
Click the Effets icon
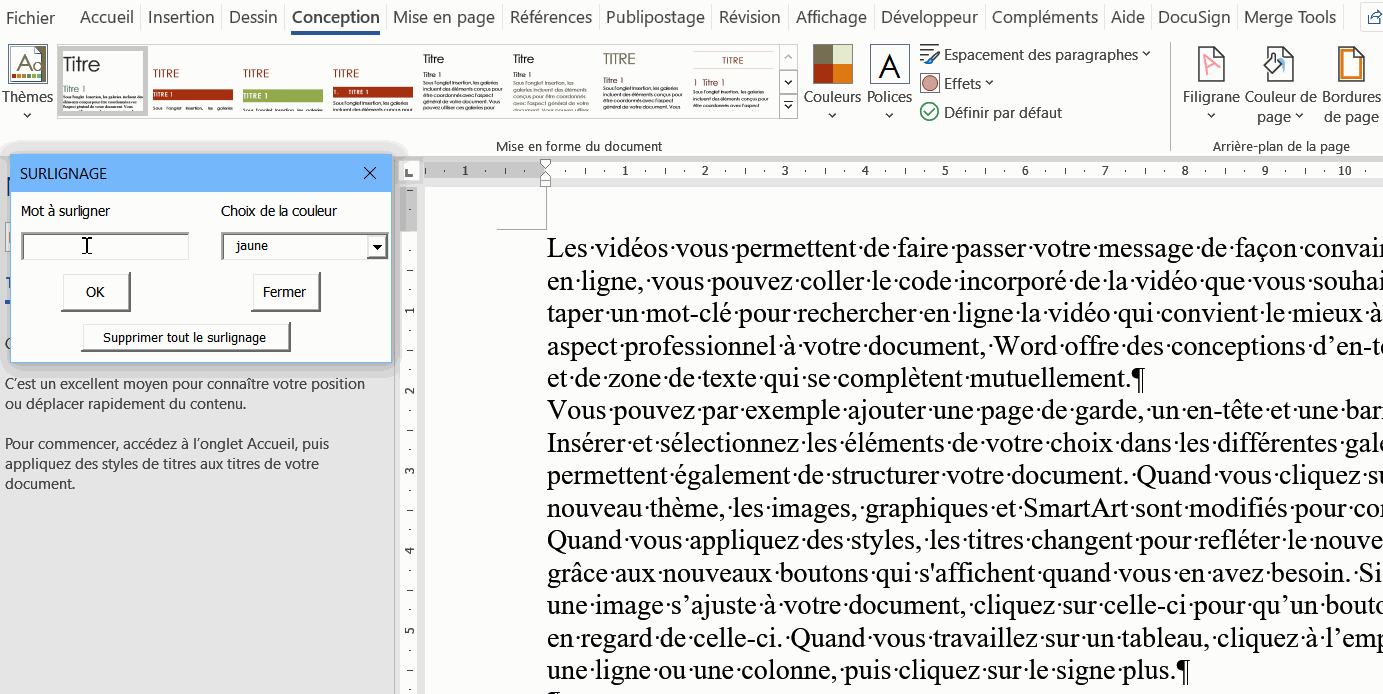coord(930,84)
